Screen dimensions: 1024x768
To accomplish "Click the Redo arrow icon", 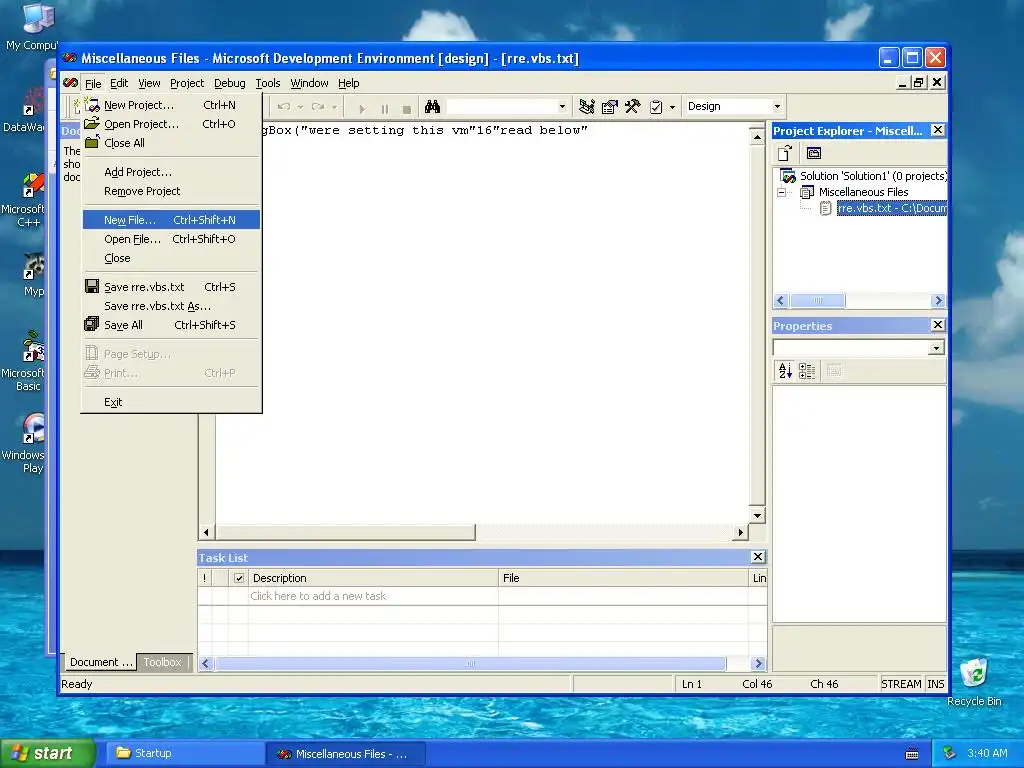I will click(318, 106).
